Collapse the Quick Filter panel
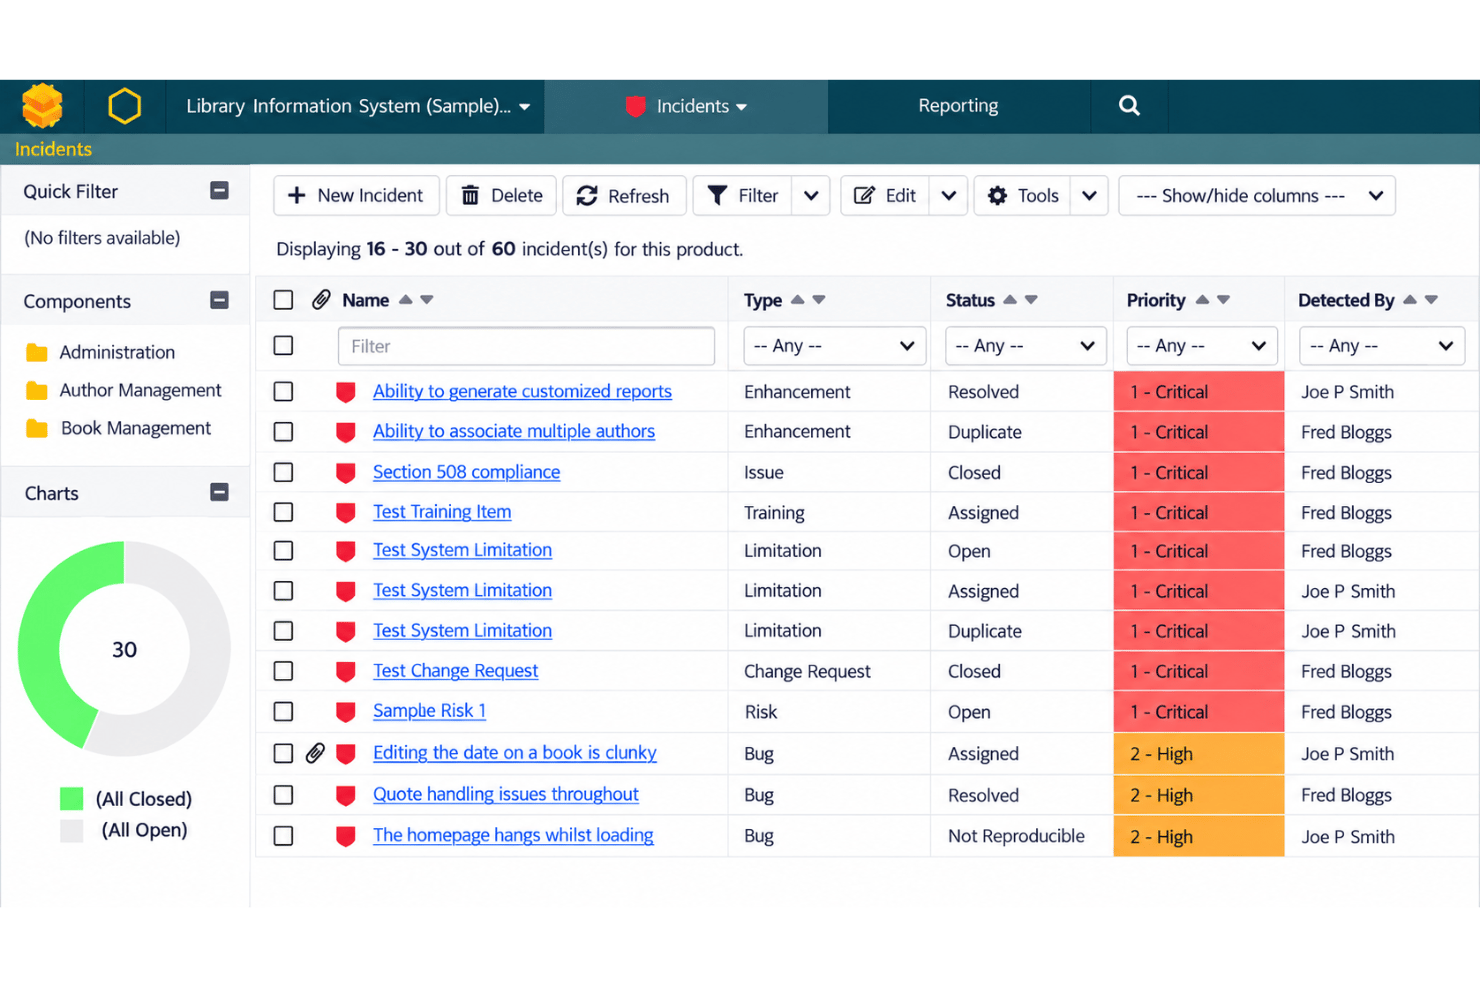The image size is (1480, 987). [219, 191]
